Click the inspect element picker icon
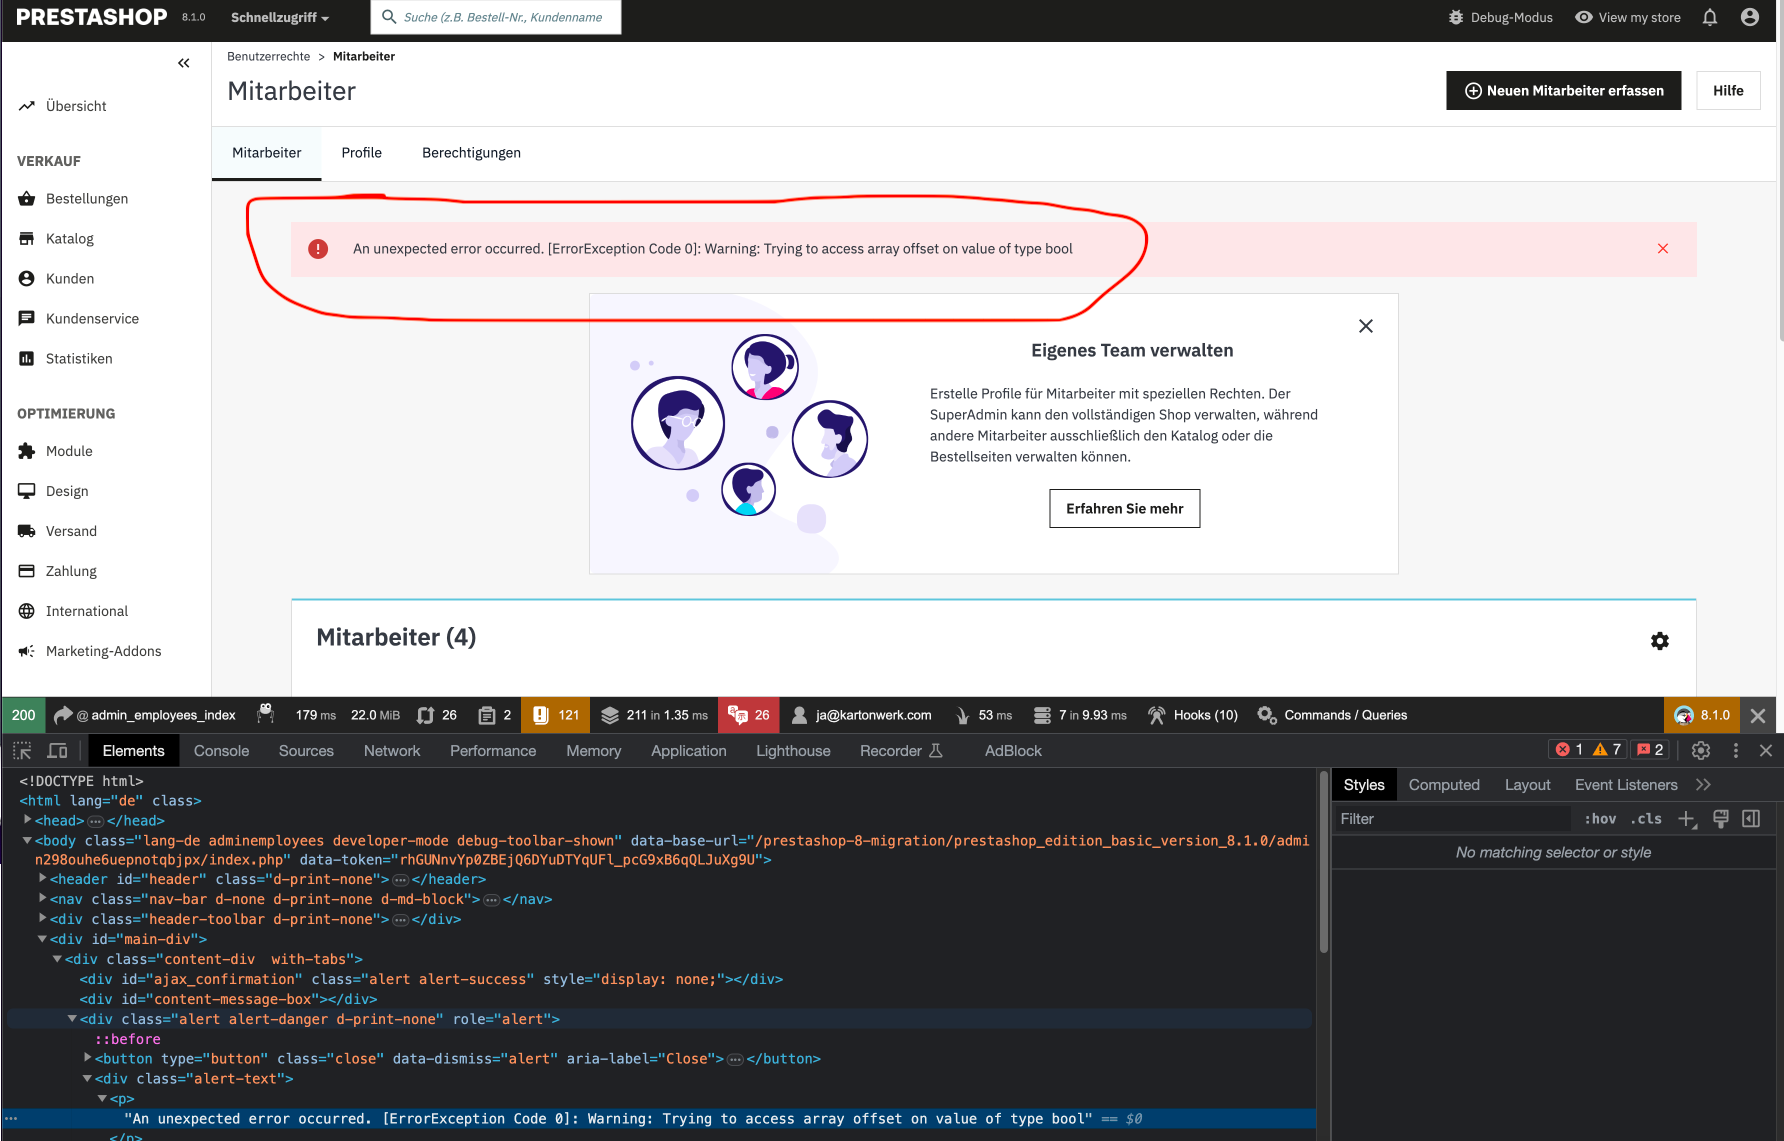The height and width of the screenshot is (1141, 1784). click(22, 751)
